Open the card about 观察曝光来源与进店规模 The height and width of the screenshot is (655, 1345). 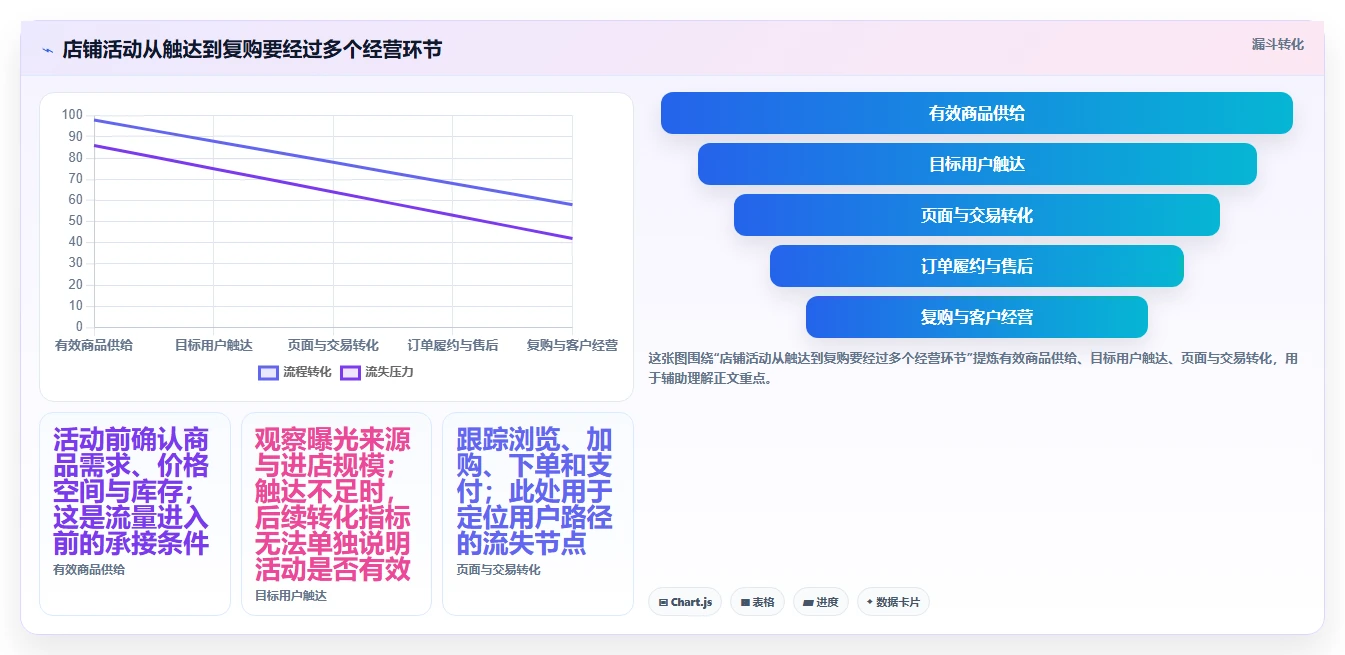click(x=337, y=514)
